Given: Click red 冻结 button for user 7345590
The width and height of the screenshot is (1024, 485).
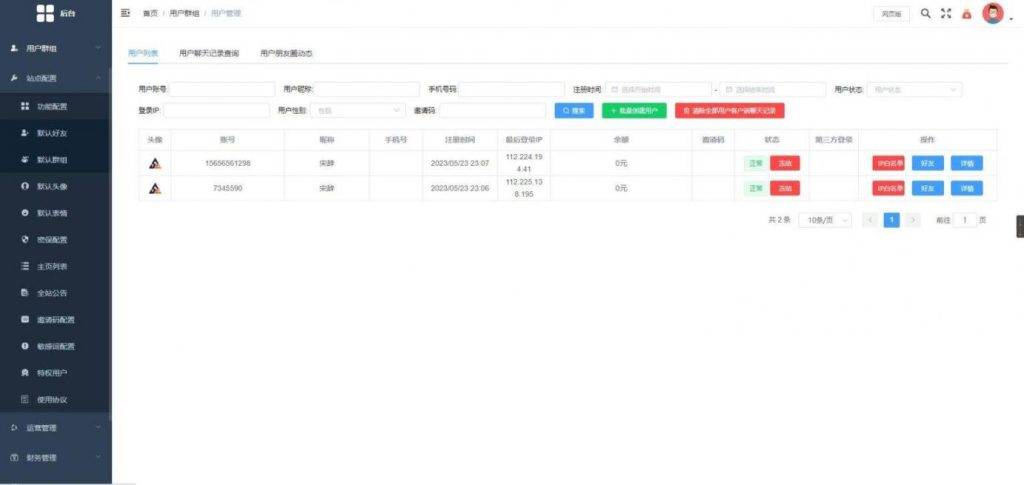Looking at the screenshot, I should click(785, 188).
